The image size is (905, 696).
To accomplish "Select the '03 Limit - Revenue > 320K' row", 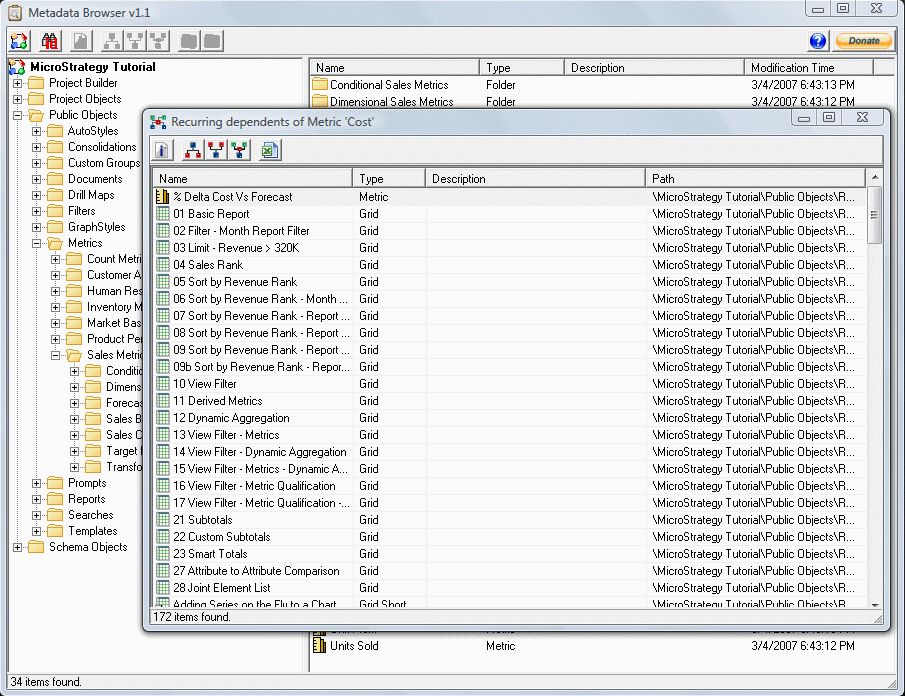I will click(x=510, y=248).
